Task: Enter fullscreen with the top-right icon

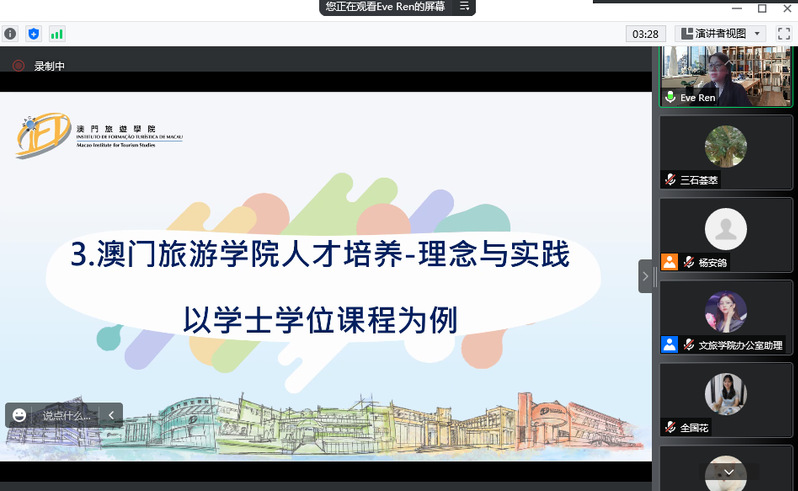Action: coord(784,33)
